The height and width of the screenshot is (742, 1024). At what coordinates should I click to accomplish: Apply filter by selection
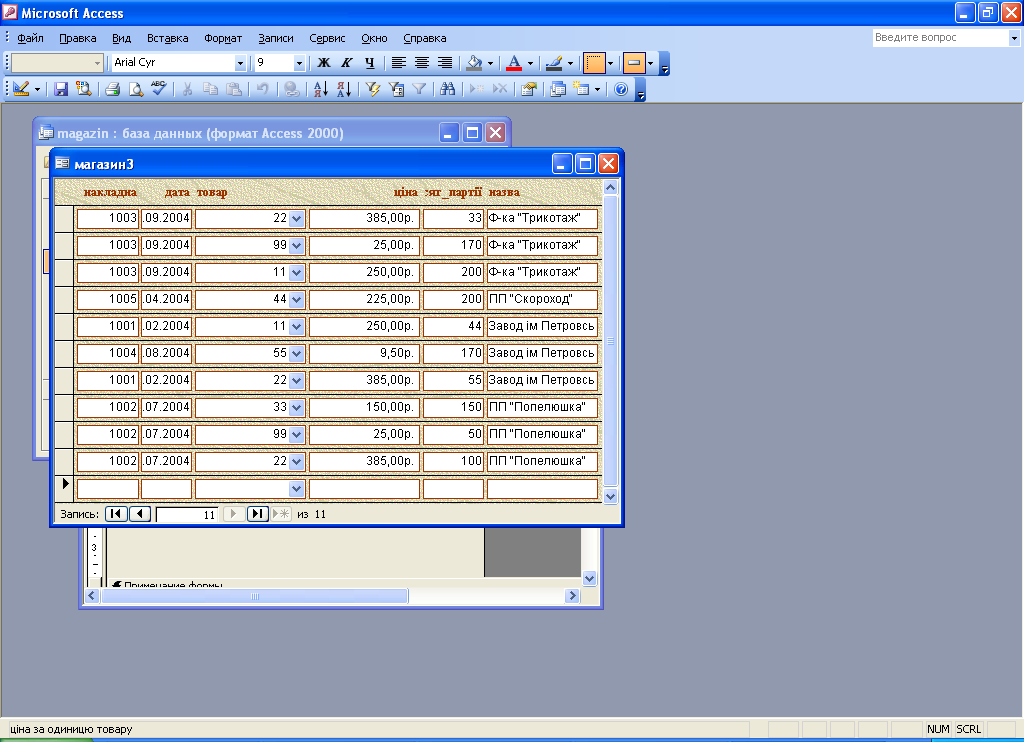click(373, 89)
